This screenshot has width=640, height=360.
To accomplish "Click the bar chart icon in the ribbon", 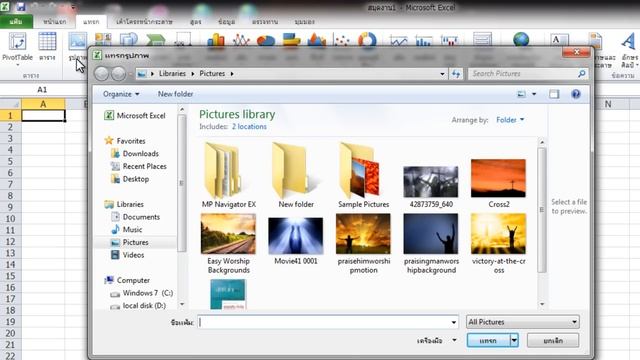I will [291, 41].
